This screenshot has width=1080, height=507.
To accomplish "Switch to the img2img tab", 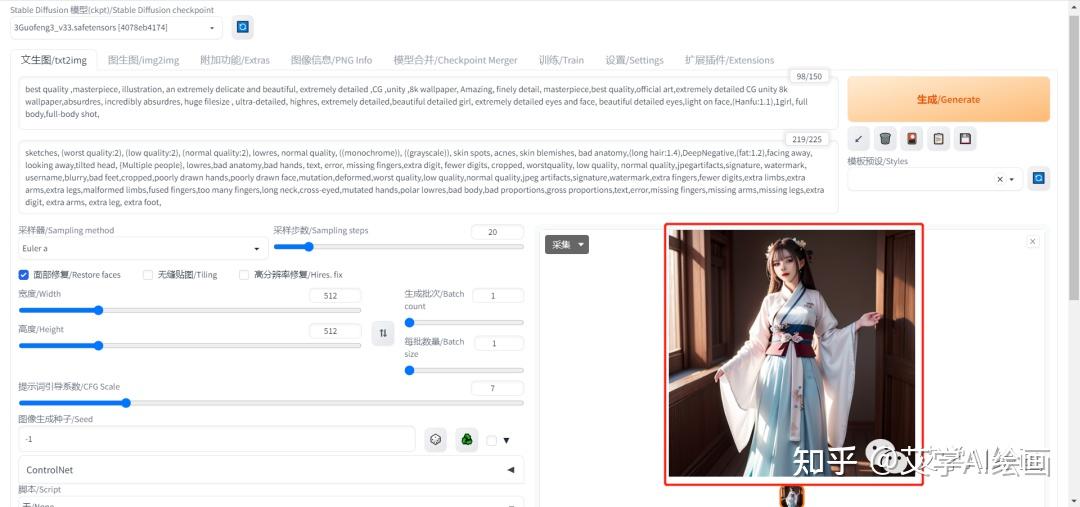I will 143,60.
